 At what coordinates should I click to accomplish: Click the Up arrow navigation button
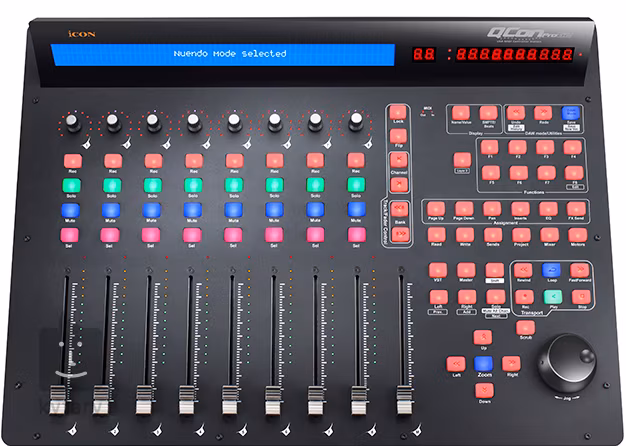[483, 337]
